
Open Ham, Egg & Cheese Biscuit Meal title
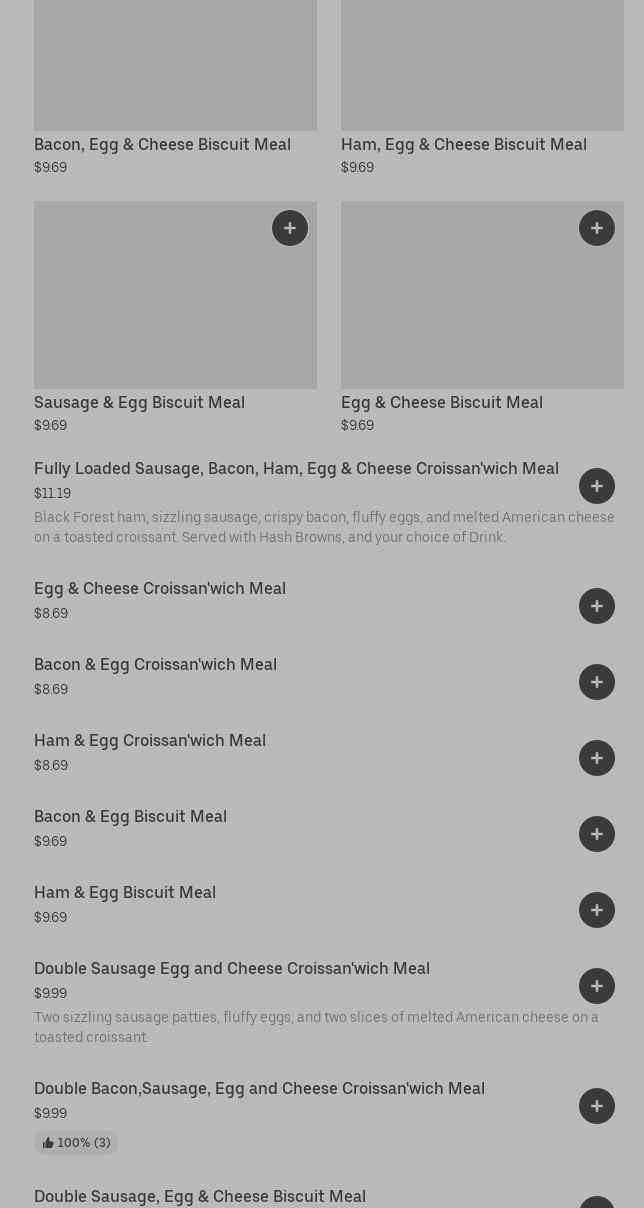tap(463, 144)
